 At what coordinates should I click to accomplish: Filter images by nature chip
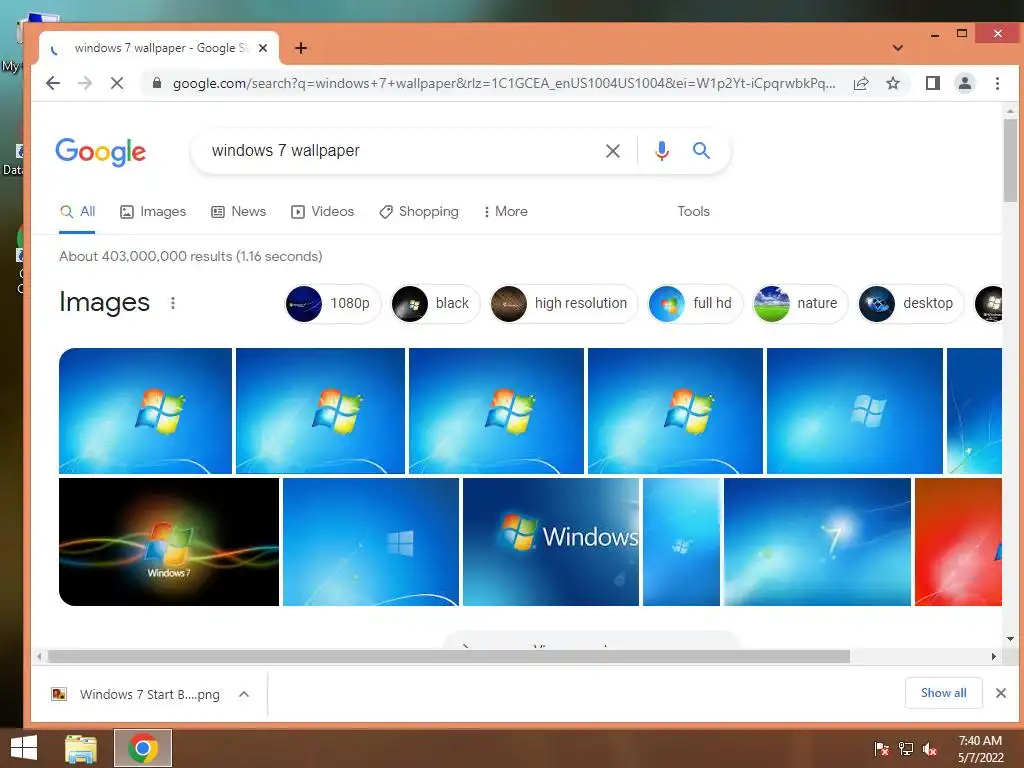(x=800, y=303)
